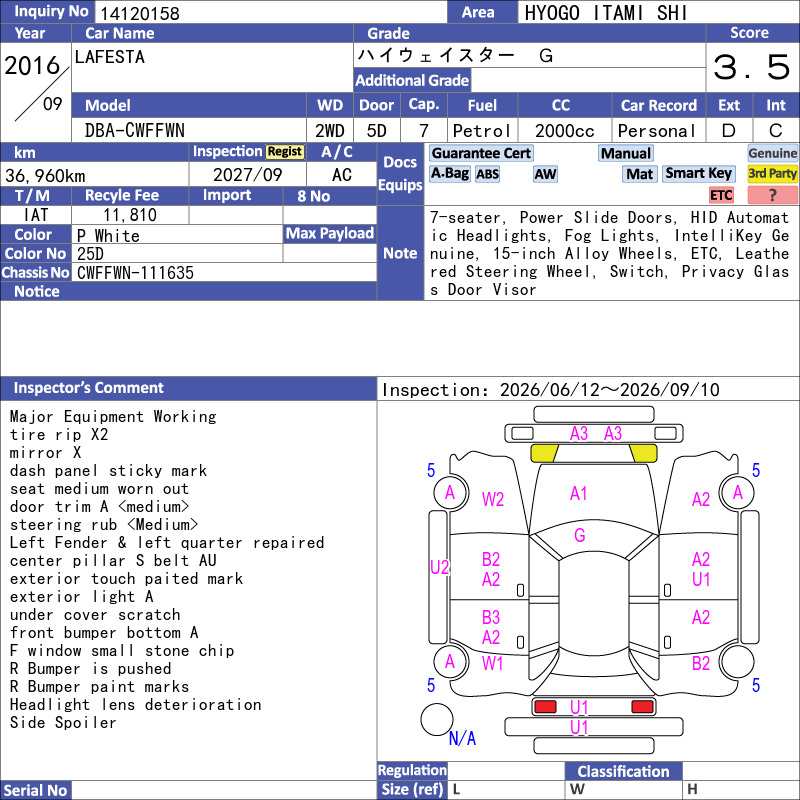Click the yellow 3rd Party badge
The width and height of the screenshot is (800, 800).
[772, 173]
